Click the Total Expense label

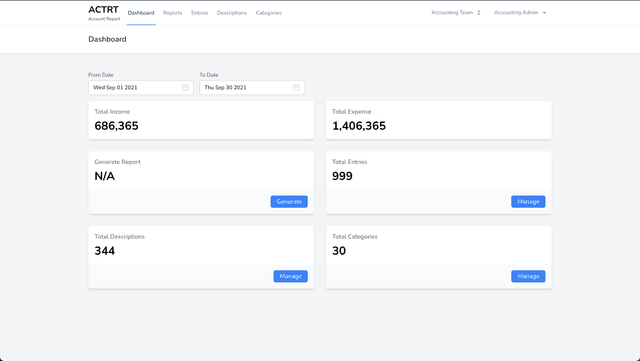tap(351, 111)
